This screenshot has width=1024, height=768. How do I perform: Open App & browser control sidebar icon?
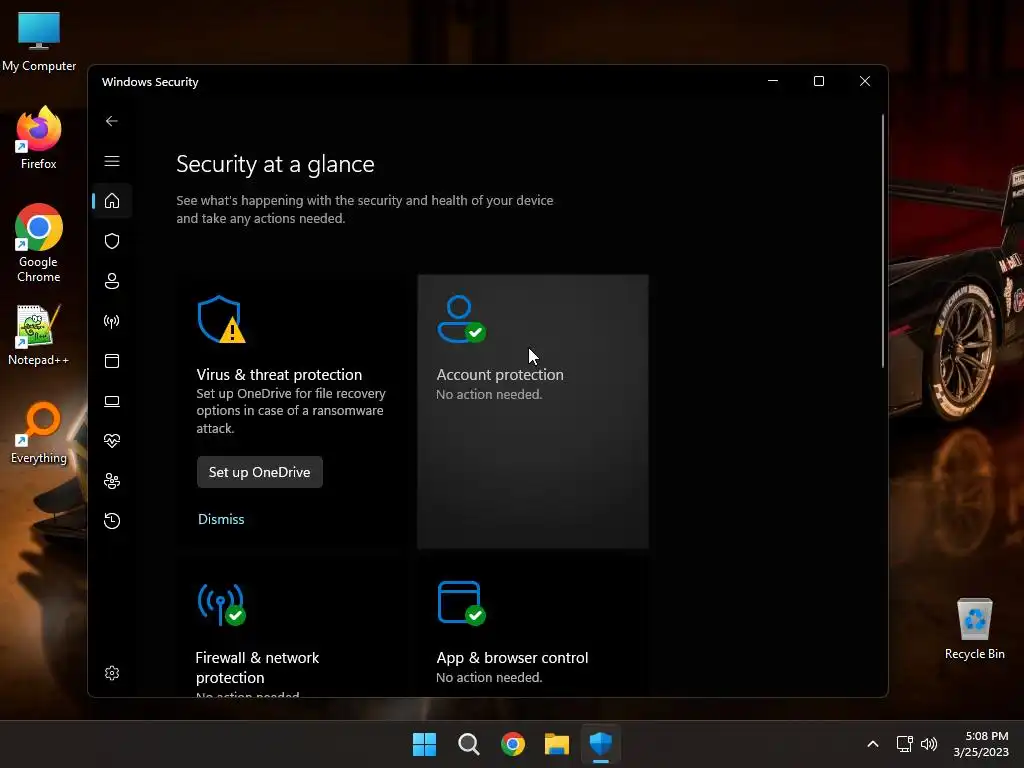[112, 361]
